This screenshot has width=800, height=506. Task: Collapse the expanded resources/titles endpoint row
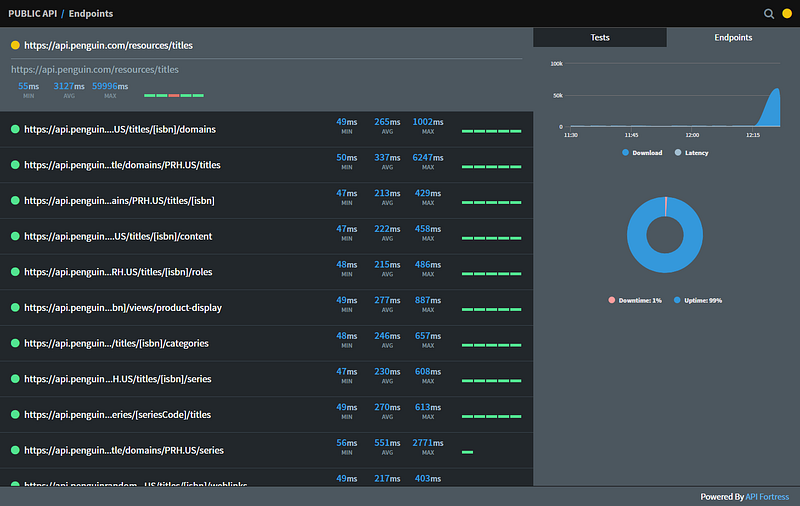click(108, 46)
